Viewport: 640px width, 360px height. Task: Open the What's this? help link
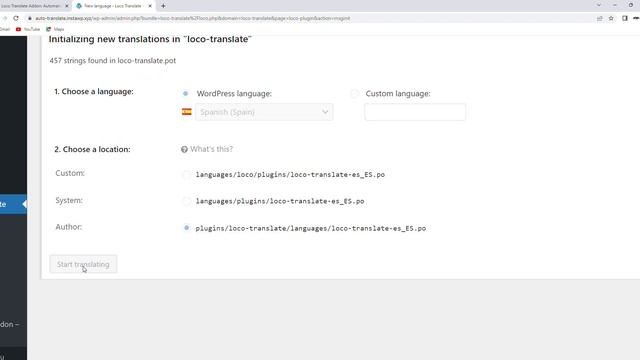tap(211, 149)
